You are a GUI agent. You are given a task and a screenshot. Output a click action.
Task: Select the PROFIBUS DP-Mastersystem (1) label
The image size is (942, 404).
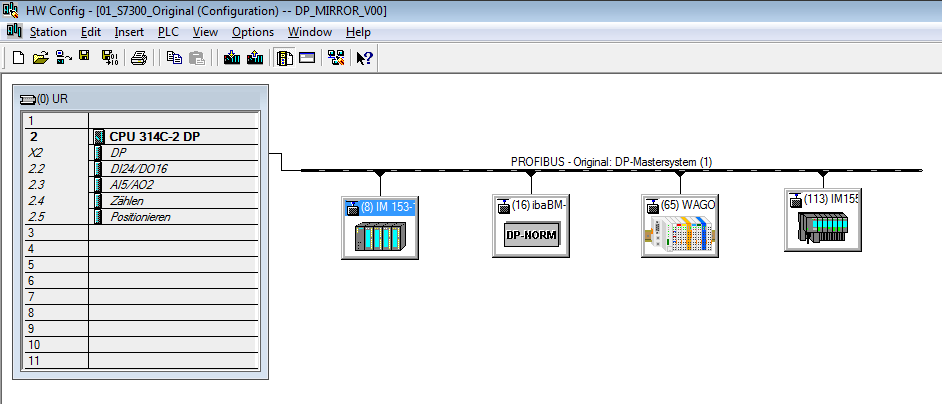pos(612,162)
